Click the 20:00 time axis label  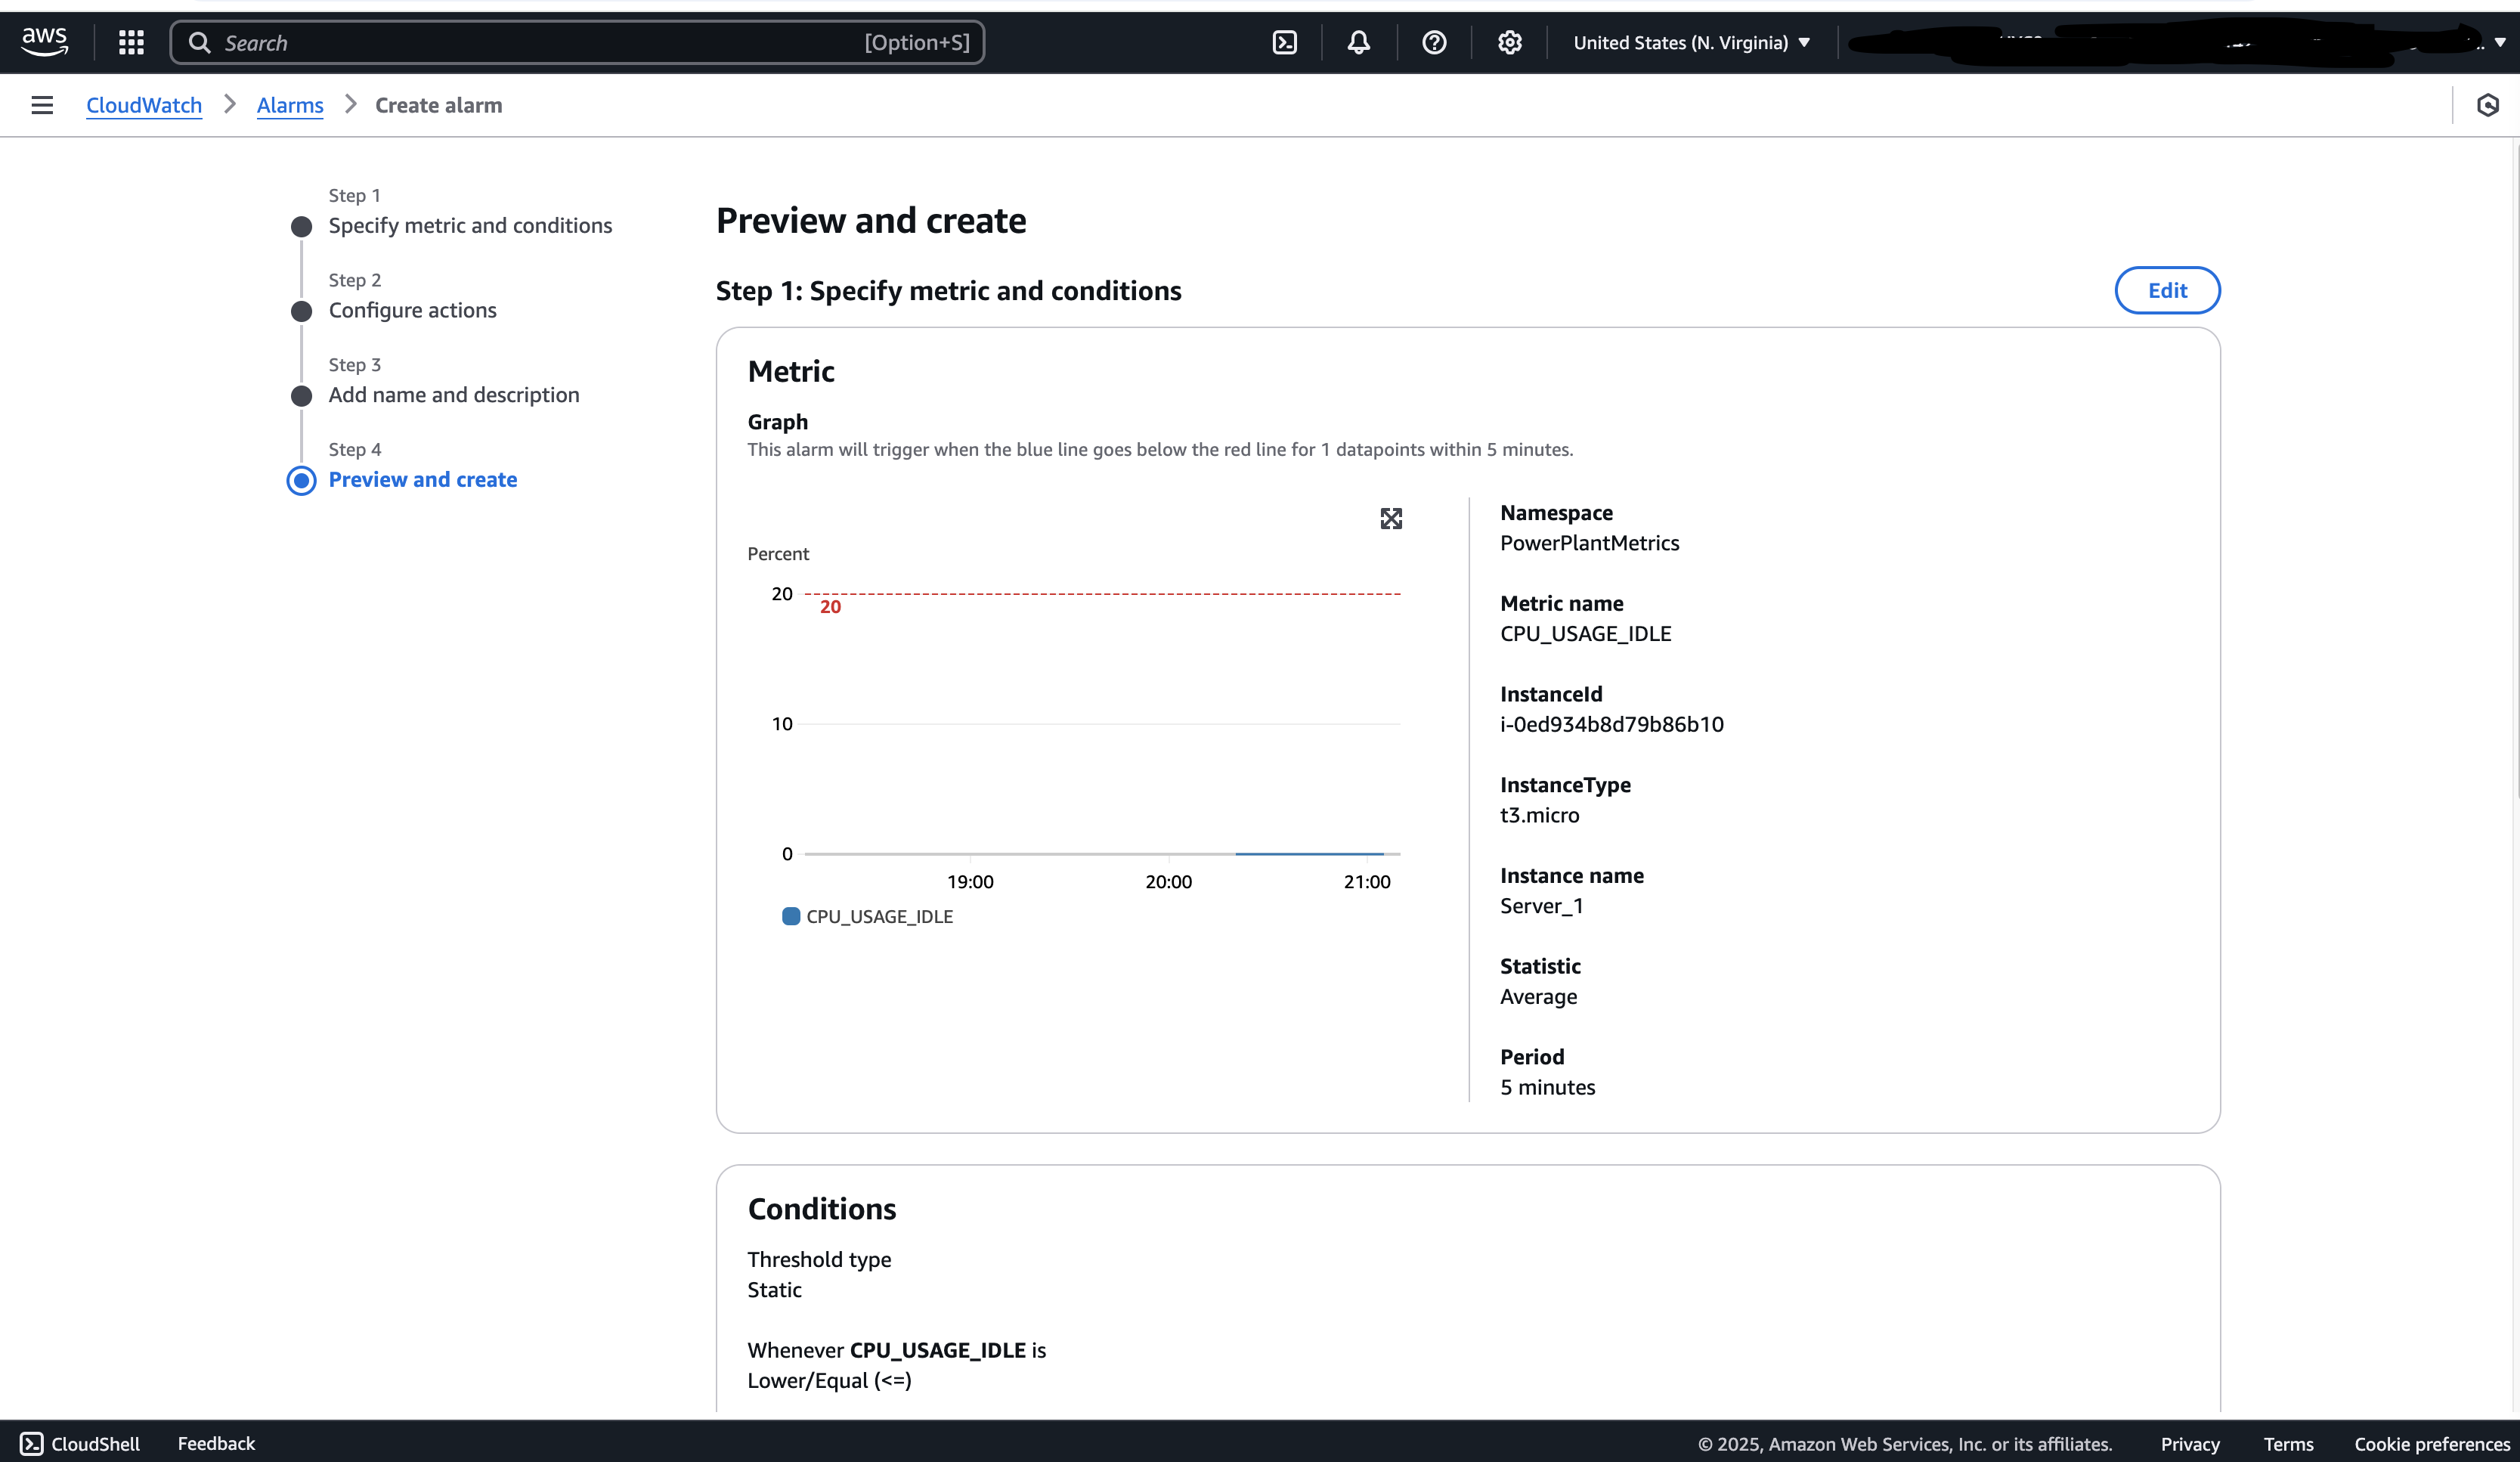point(1169,882)
